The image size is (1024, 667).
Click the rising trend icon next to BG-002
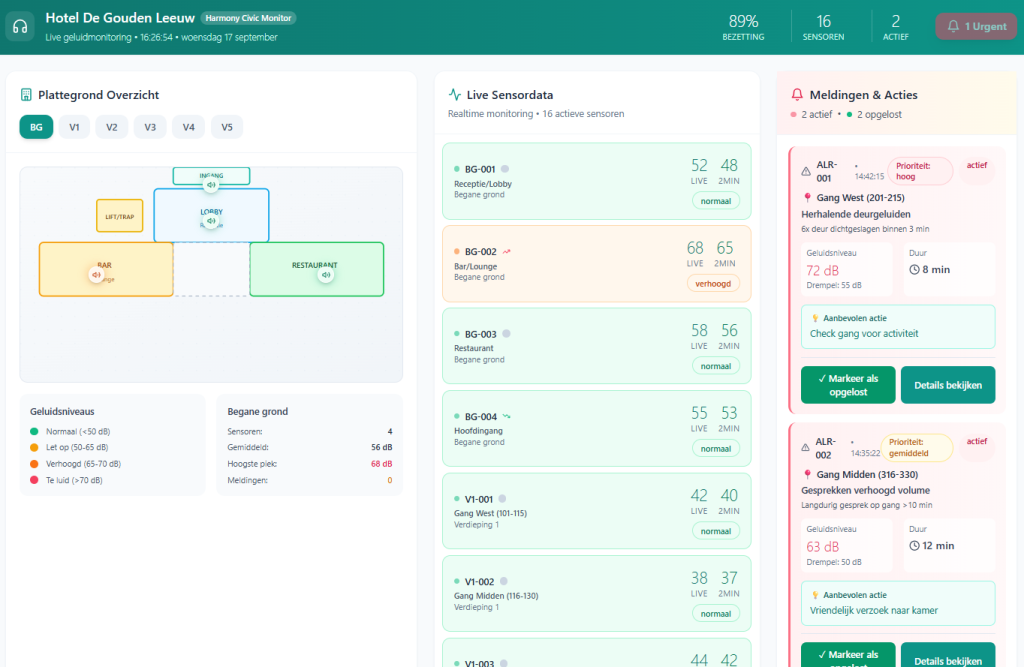click(507, 252)
